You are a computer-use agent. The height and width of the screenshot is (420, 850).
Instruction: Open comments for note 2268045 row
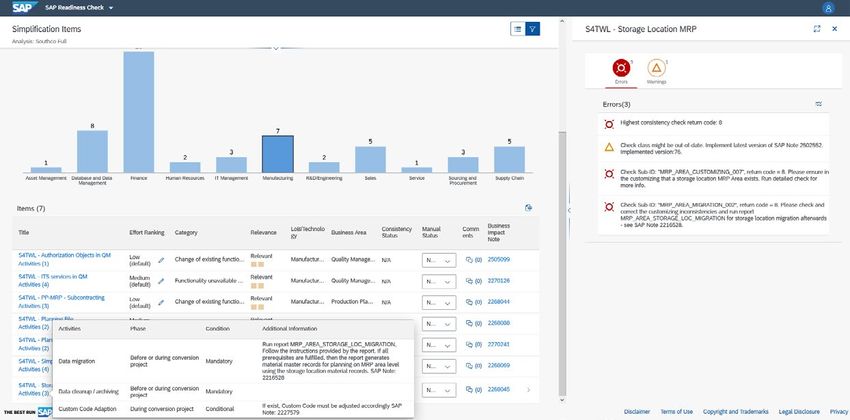tap(474, 390)
